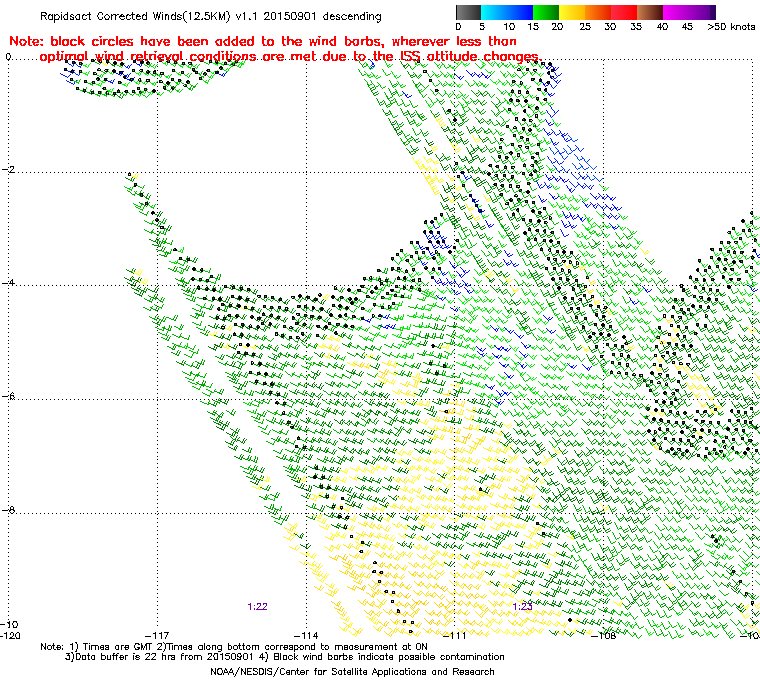Click the 'NOAA/NESDIS/Center for Satellite Applications' credit

tap(352, 672)
